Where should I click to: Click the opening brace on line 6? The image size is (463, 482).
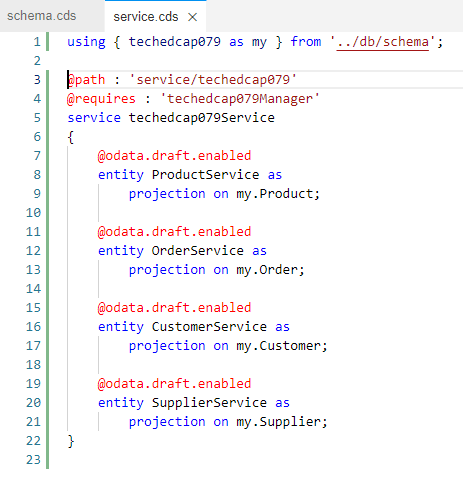coord(71,137)
